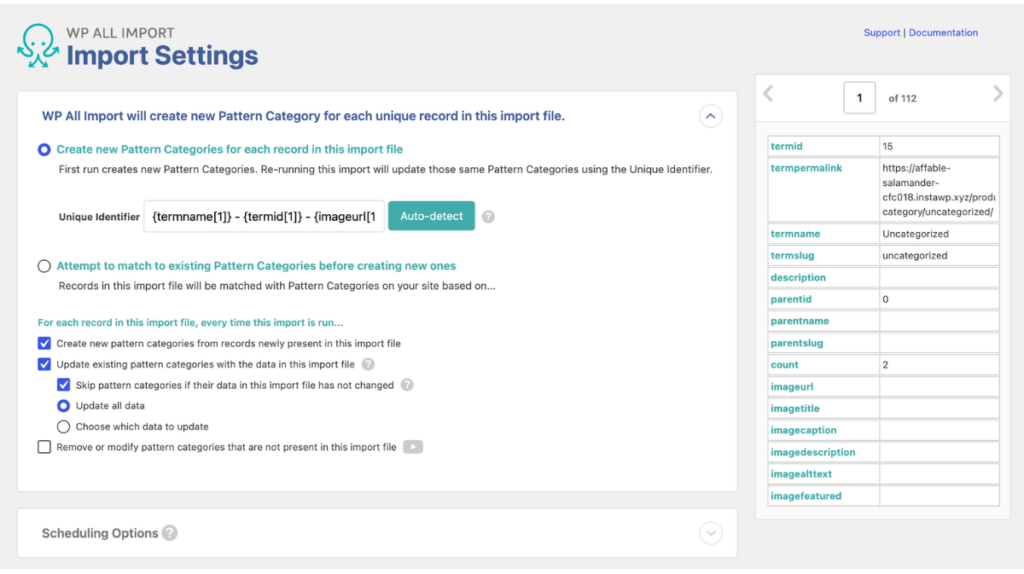1024x574 pixels.
Task: Click the parentname field name
Action: [x=799, y=321]
